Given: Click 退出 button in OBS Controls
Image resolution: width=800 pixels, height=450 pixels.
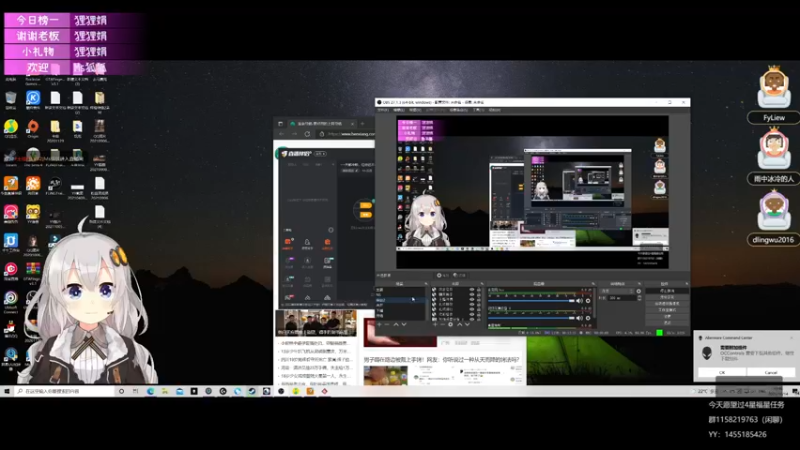Looking at the screenshot, I should click(667, 322).
